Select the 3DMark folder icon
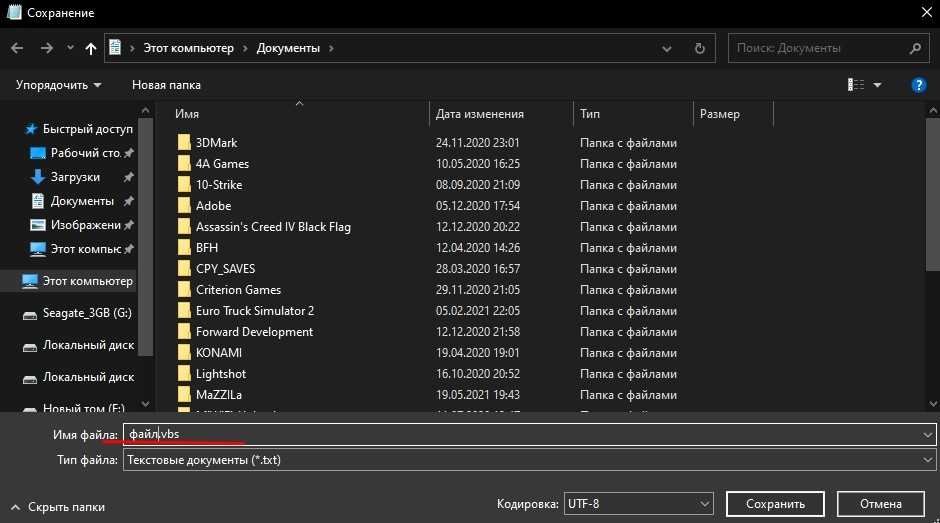 (x=184, y=143)
